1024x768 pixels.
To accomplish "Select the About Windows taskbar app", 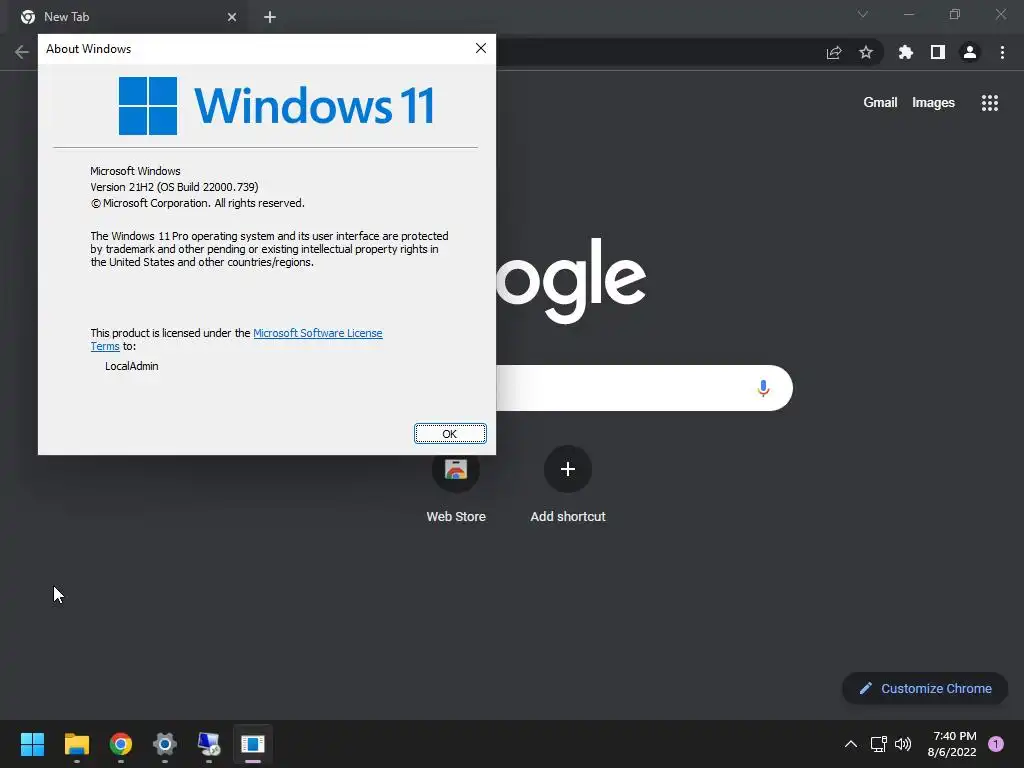I will tap(253, 744).
